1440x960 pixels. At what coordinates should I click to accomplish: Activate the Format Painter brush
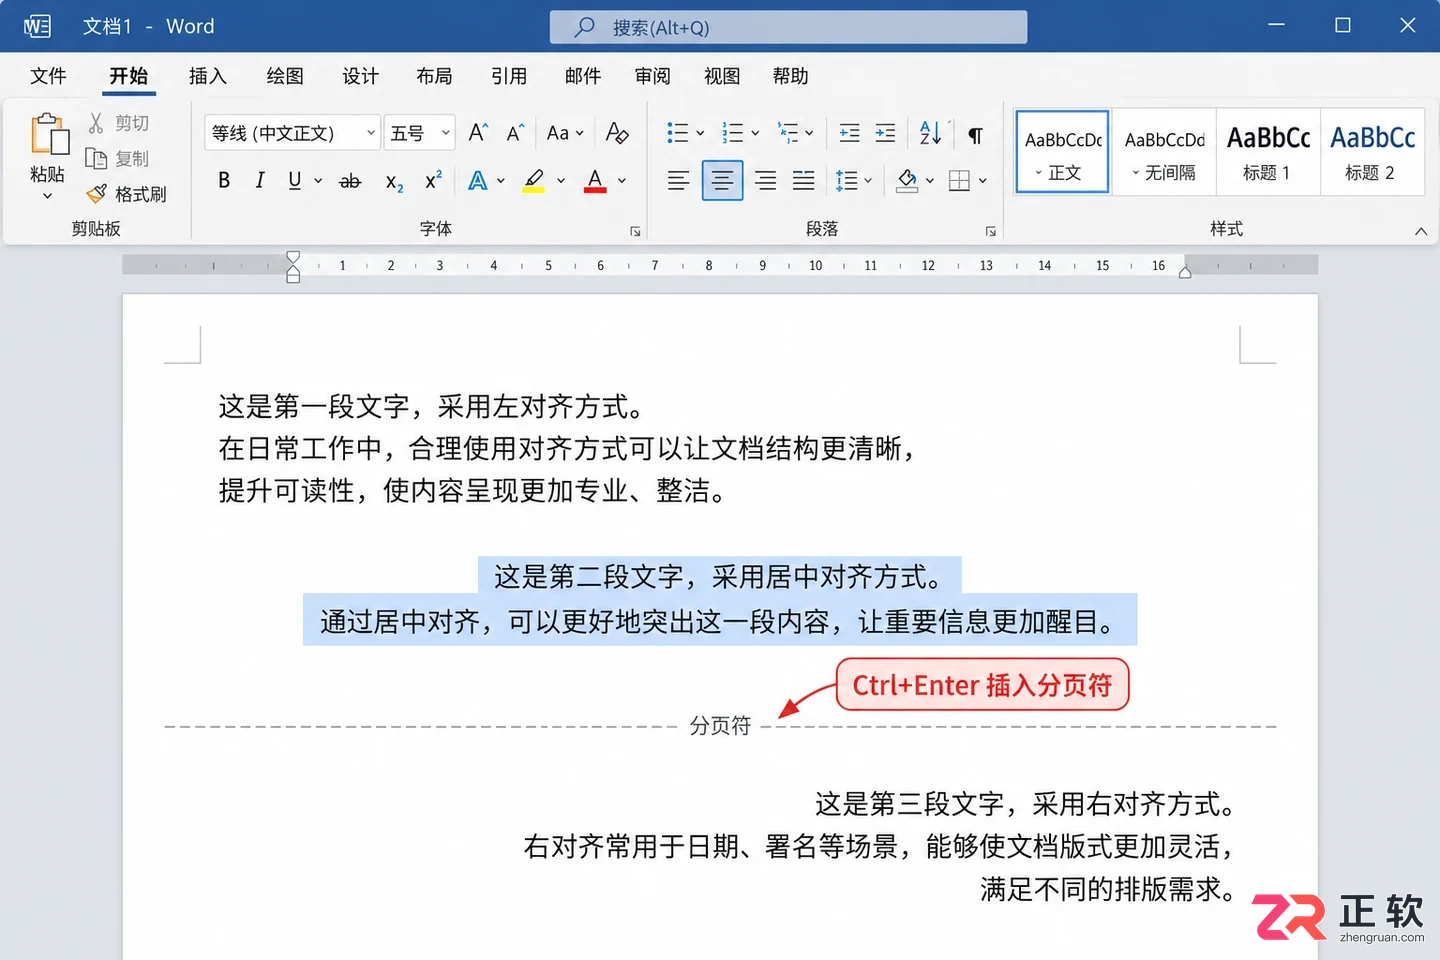pyautogui.click(x=96, y=193)
